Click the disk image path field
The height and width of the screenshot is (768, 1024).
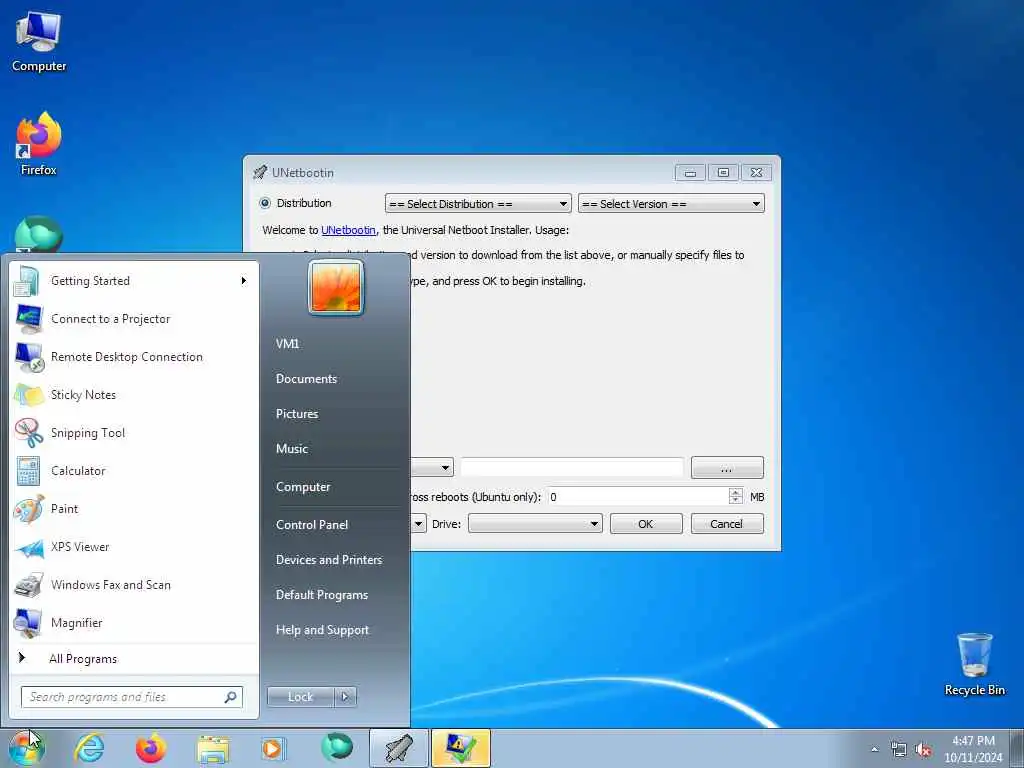click(571, 468)
